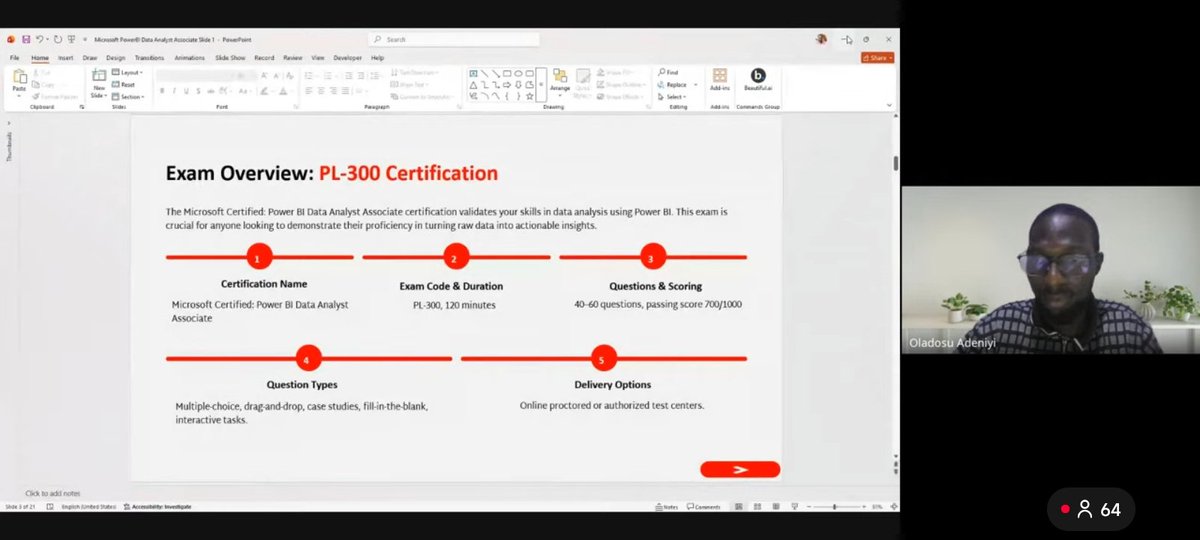
Task: Switch to the Slide Show tab
Action: point(230,58)
